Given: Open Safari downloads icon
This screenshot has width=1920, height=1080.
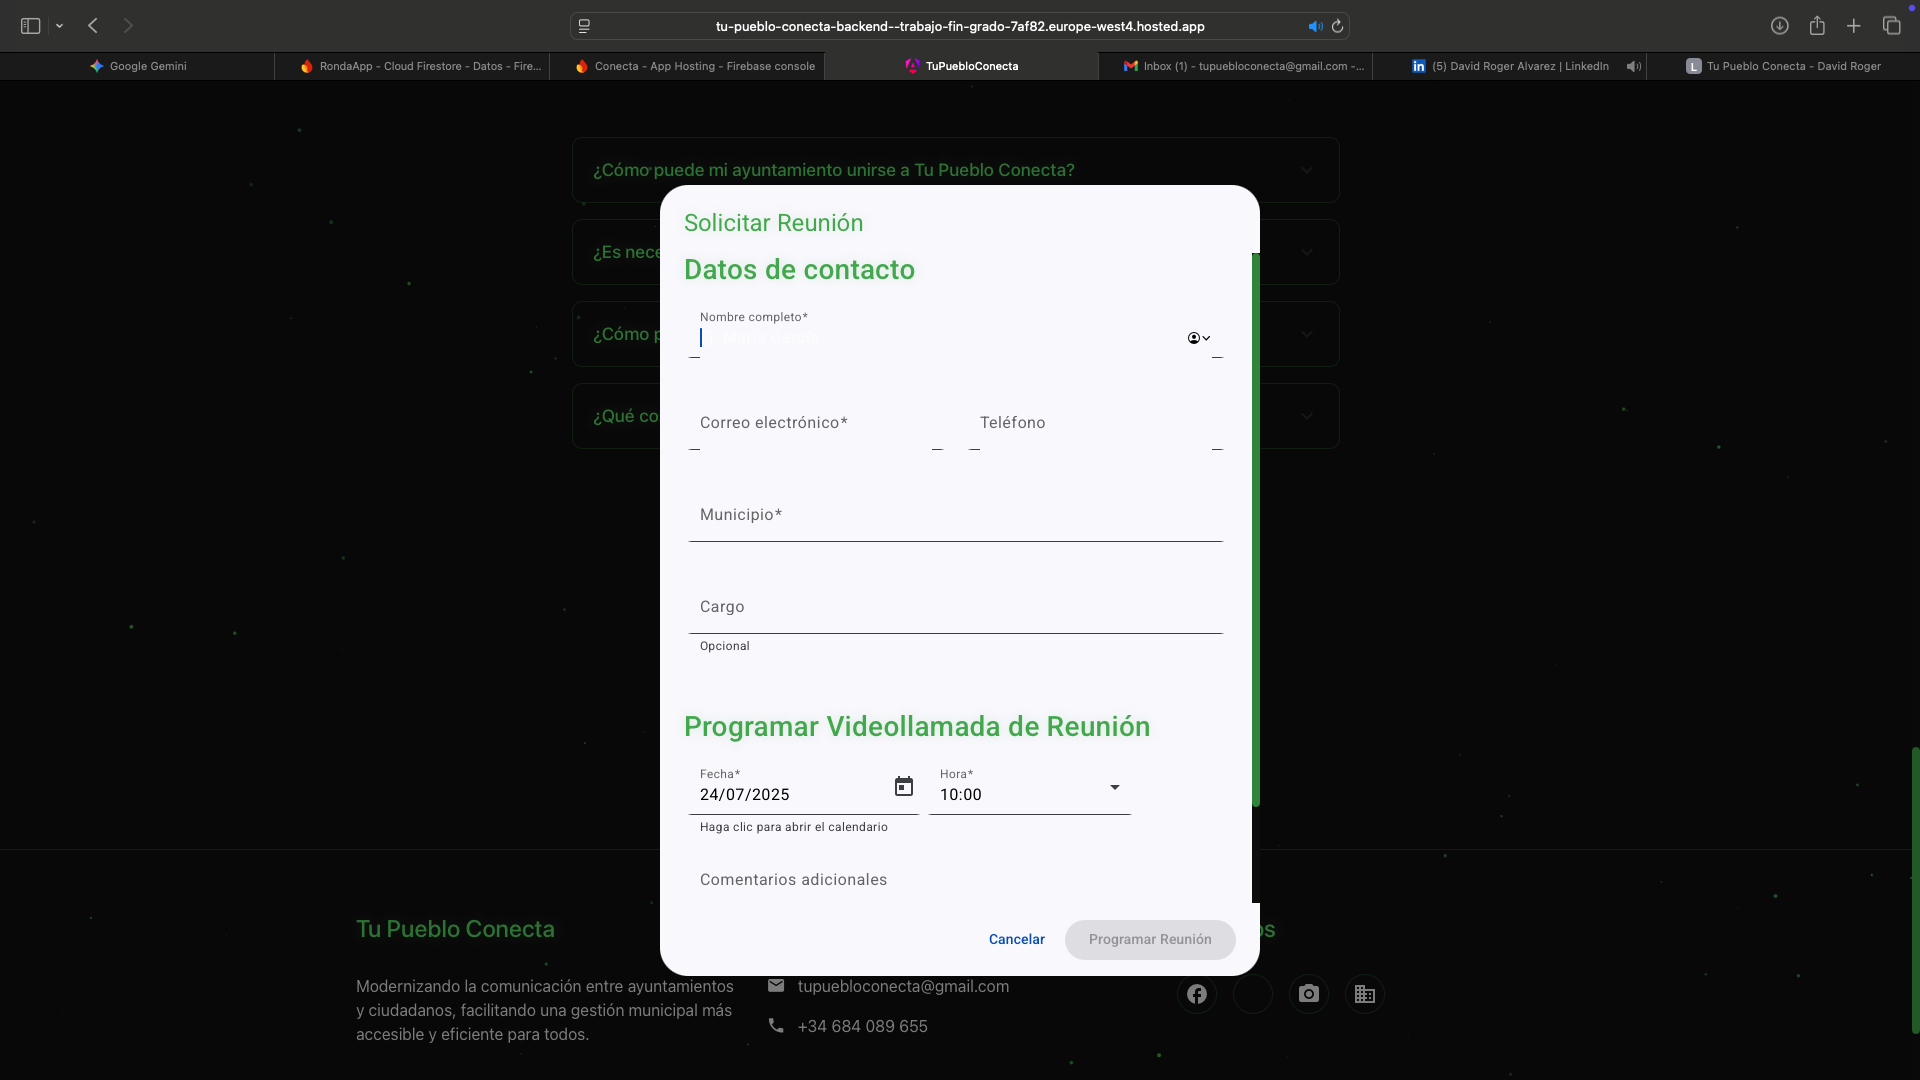Looking at the screenshot, I should coord(1779,26).
